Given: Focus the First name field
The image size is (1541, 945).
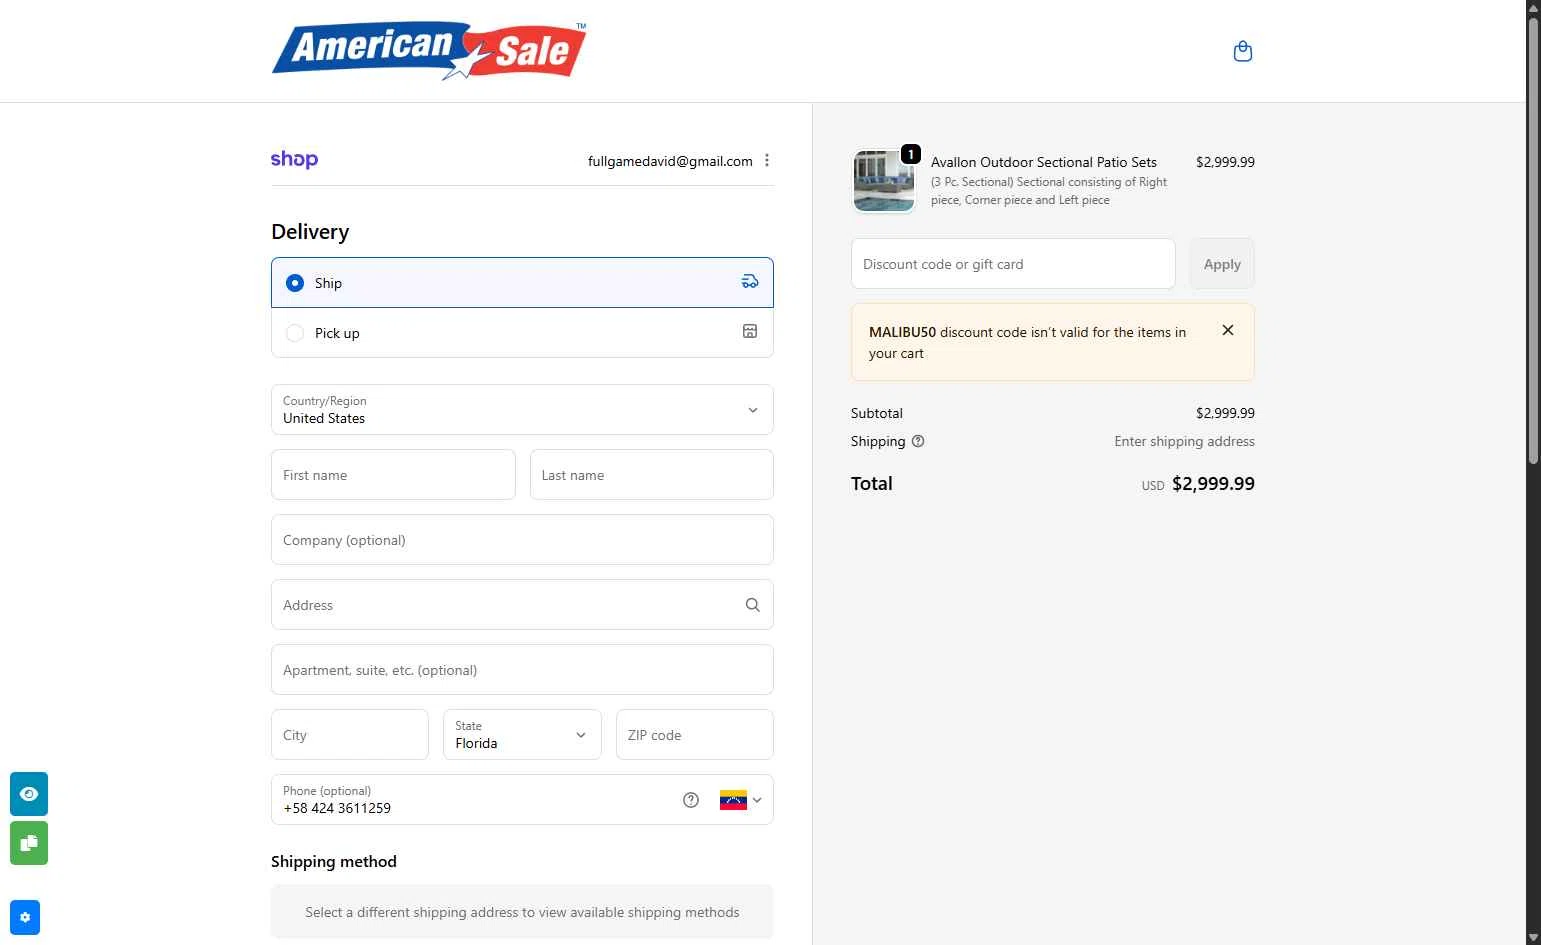Looking at the screenshot, I should (393, 475).
